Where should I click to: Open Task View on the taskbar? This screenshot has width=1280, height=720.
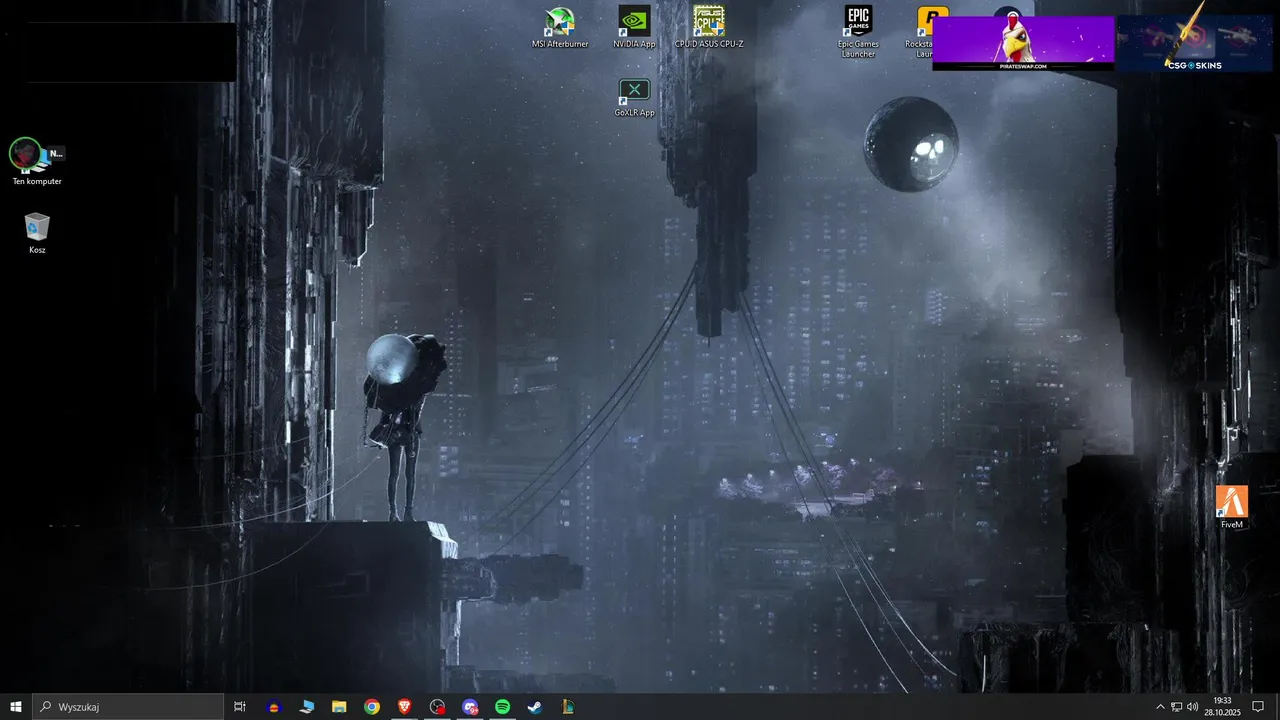click(x=240, y=707)
